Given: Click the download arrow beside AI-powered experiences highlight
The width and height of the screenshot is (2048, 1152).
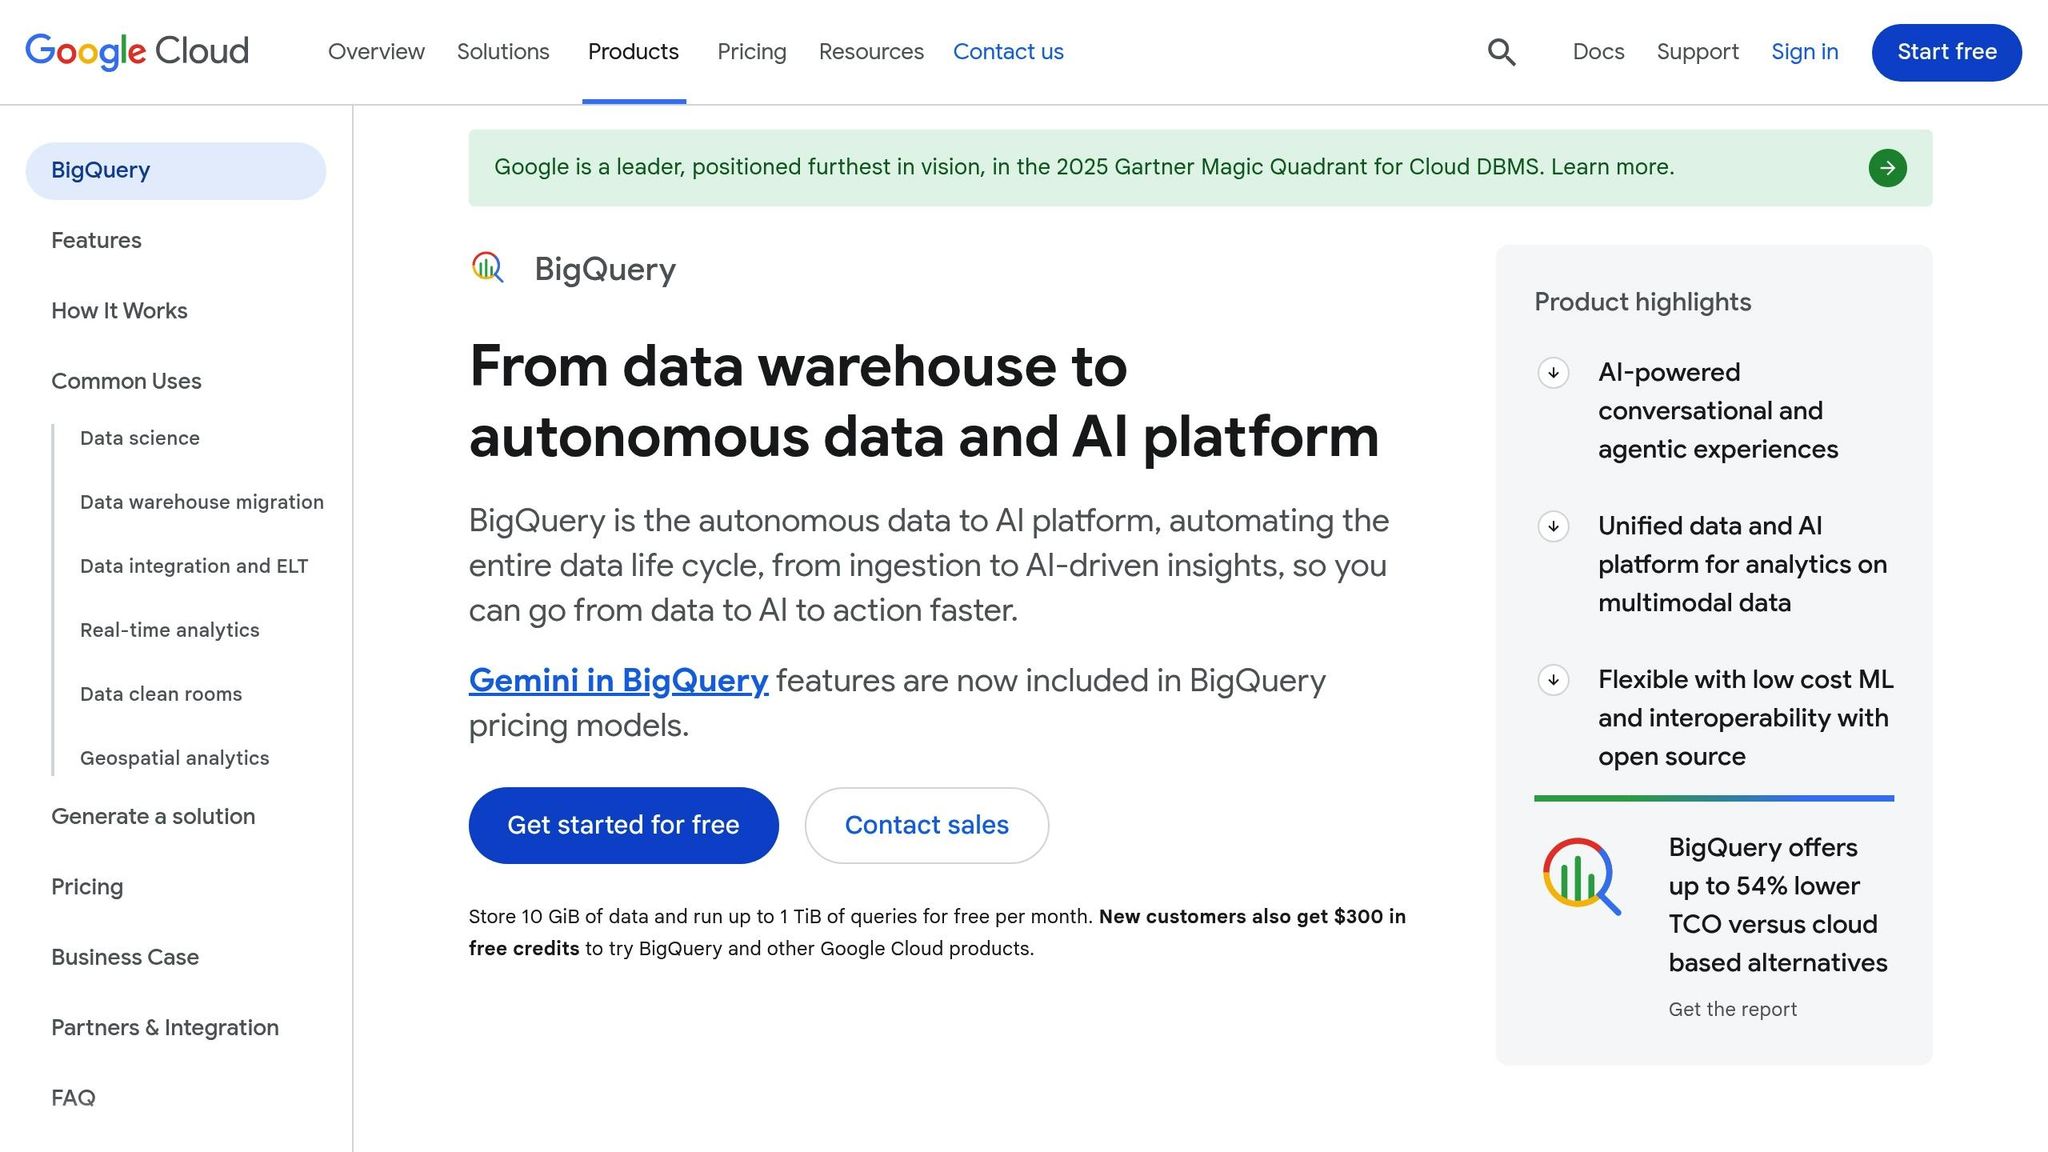Looking at the screenshot, I should pyautogui.click(x=1553, y=373).
